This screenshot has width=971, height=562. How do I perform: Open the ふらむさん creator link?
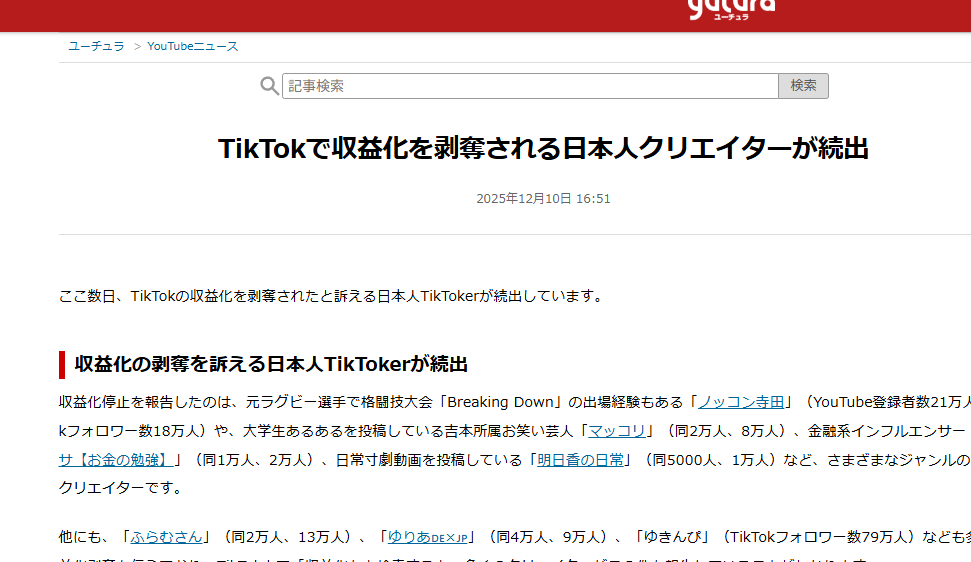point(166,537)
